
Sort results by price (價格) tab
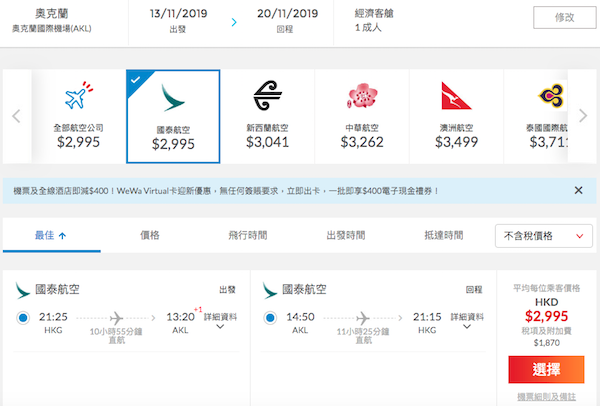coord(150,235)
